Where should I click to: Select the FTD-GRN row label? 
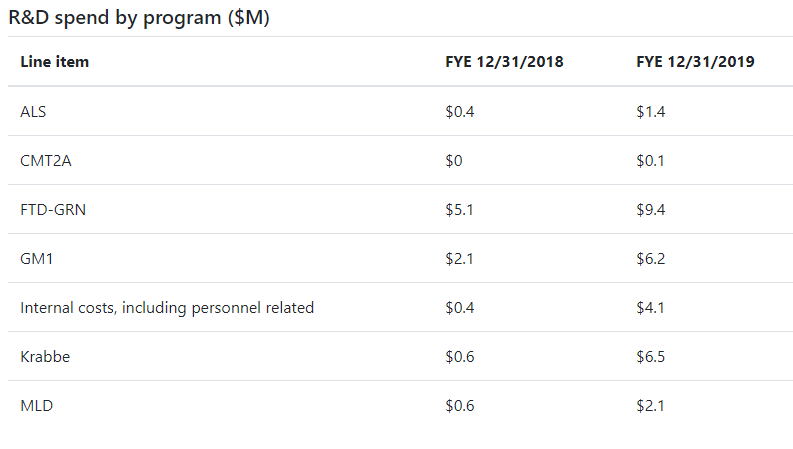(x=53, y=210)
